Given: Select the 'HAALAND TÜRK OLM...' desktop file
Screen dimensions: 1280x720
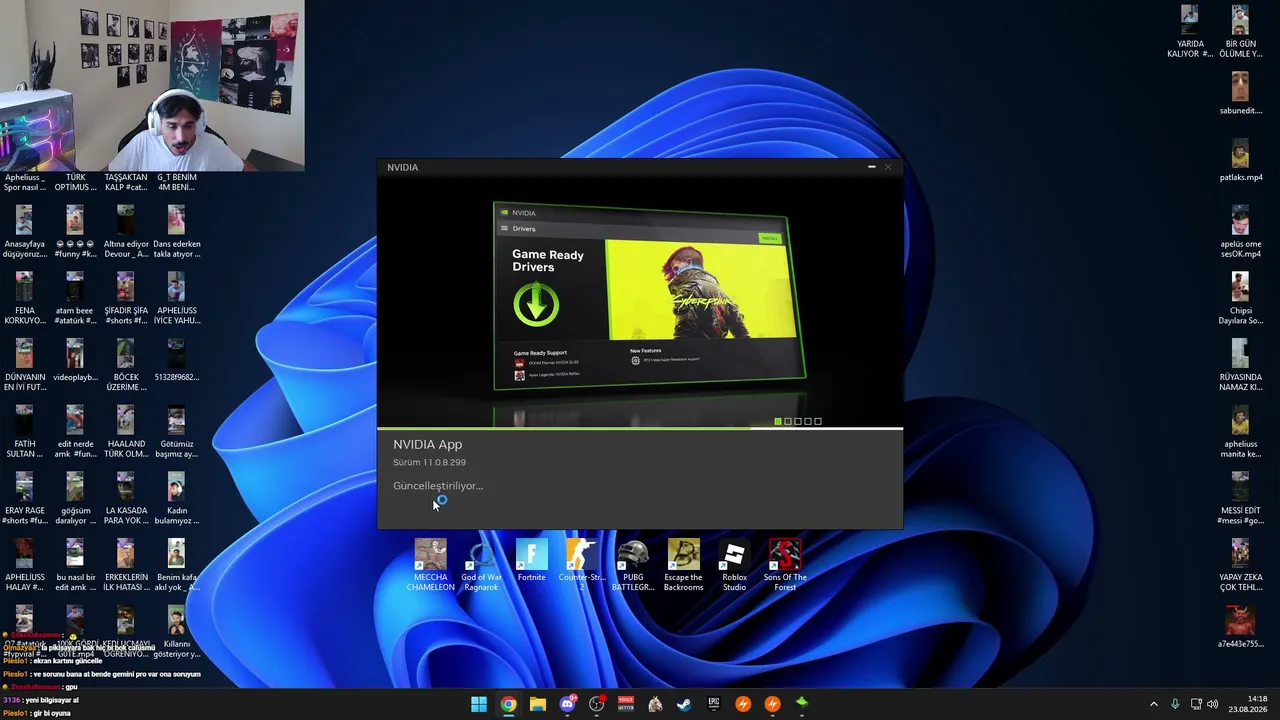Looking at the screenshot, I should click(126, 432).
